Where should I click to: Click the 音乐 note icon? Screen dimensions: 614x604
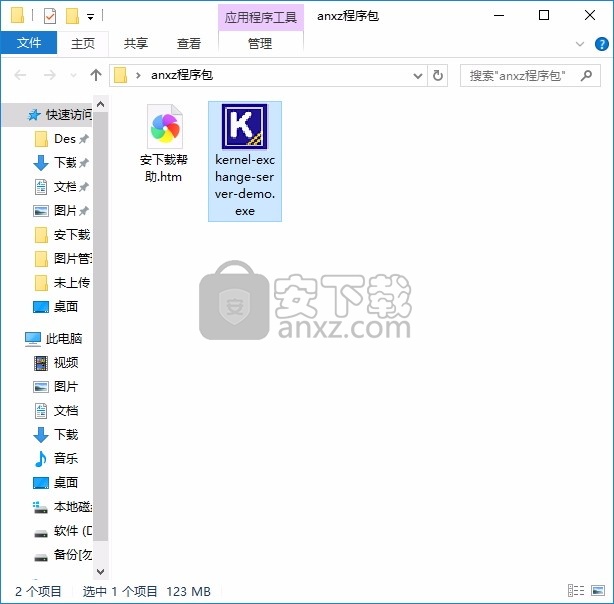click(x=41, y=458)
